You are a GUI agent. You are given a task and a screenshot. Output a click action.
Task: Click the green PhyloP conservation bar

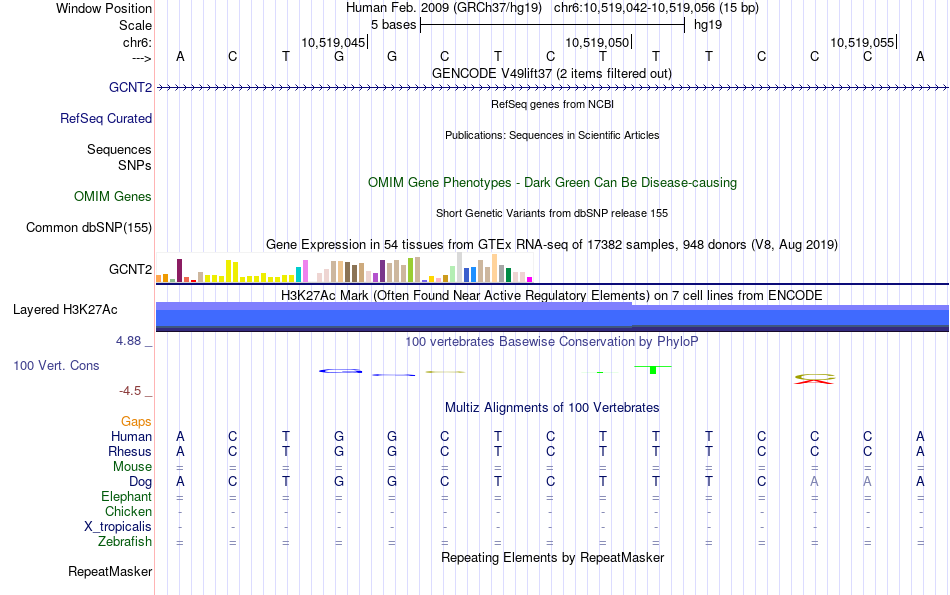(653, 370)
